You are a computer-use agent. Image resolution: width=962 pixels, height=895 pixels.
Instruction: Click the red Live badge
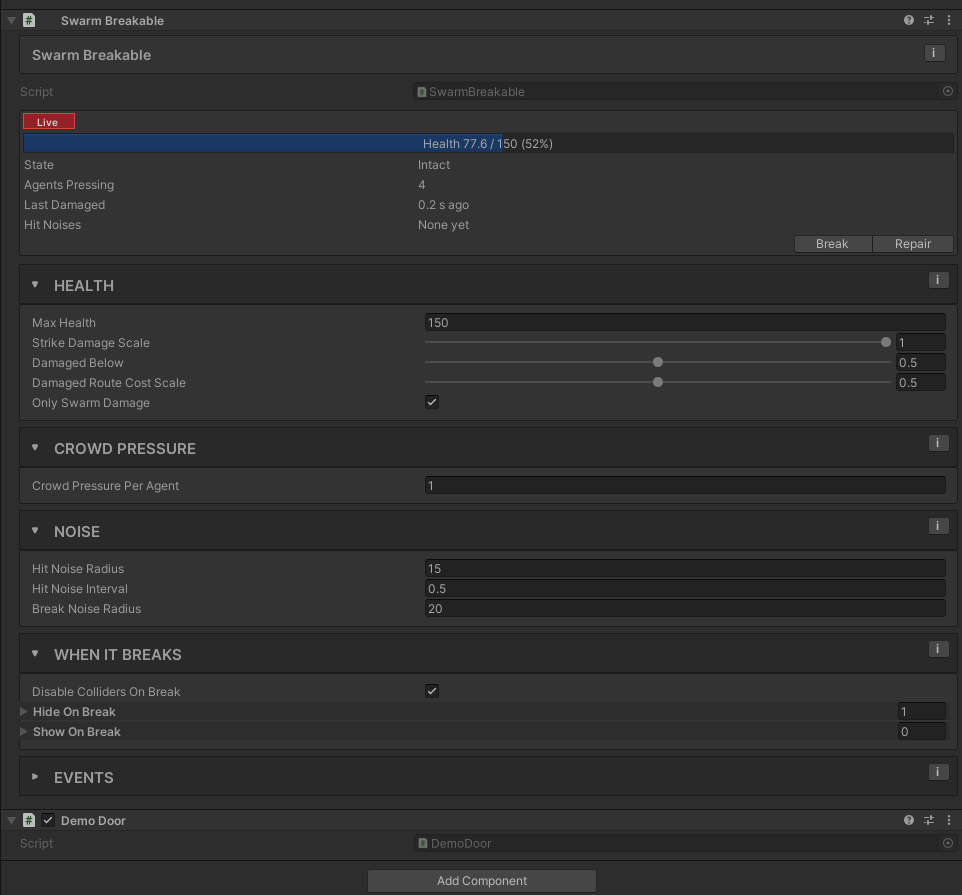click(x=48, y=121)
